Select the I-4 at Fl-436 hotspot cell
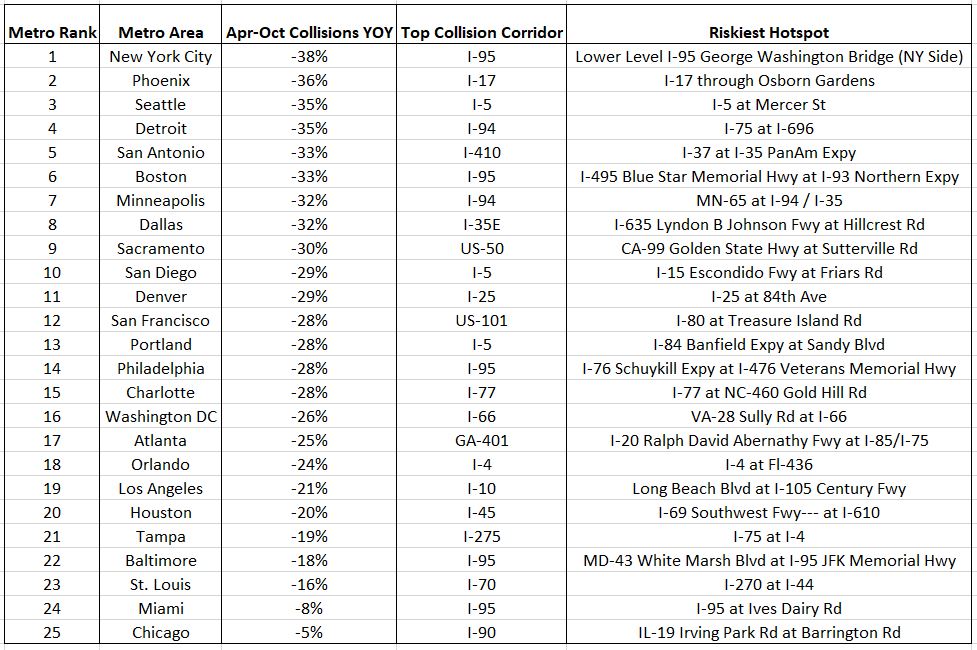 tap(769, 464)
